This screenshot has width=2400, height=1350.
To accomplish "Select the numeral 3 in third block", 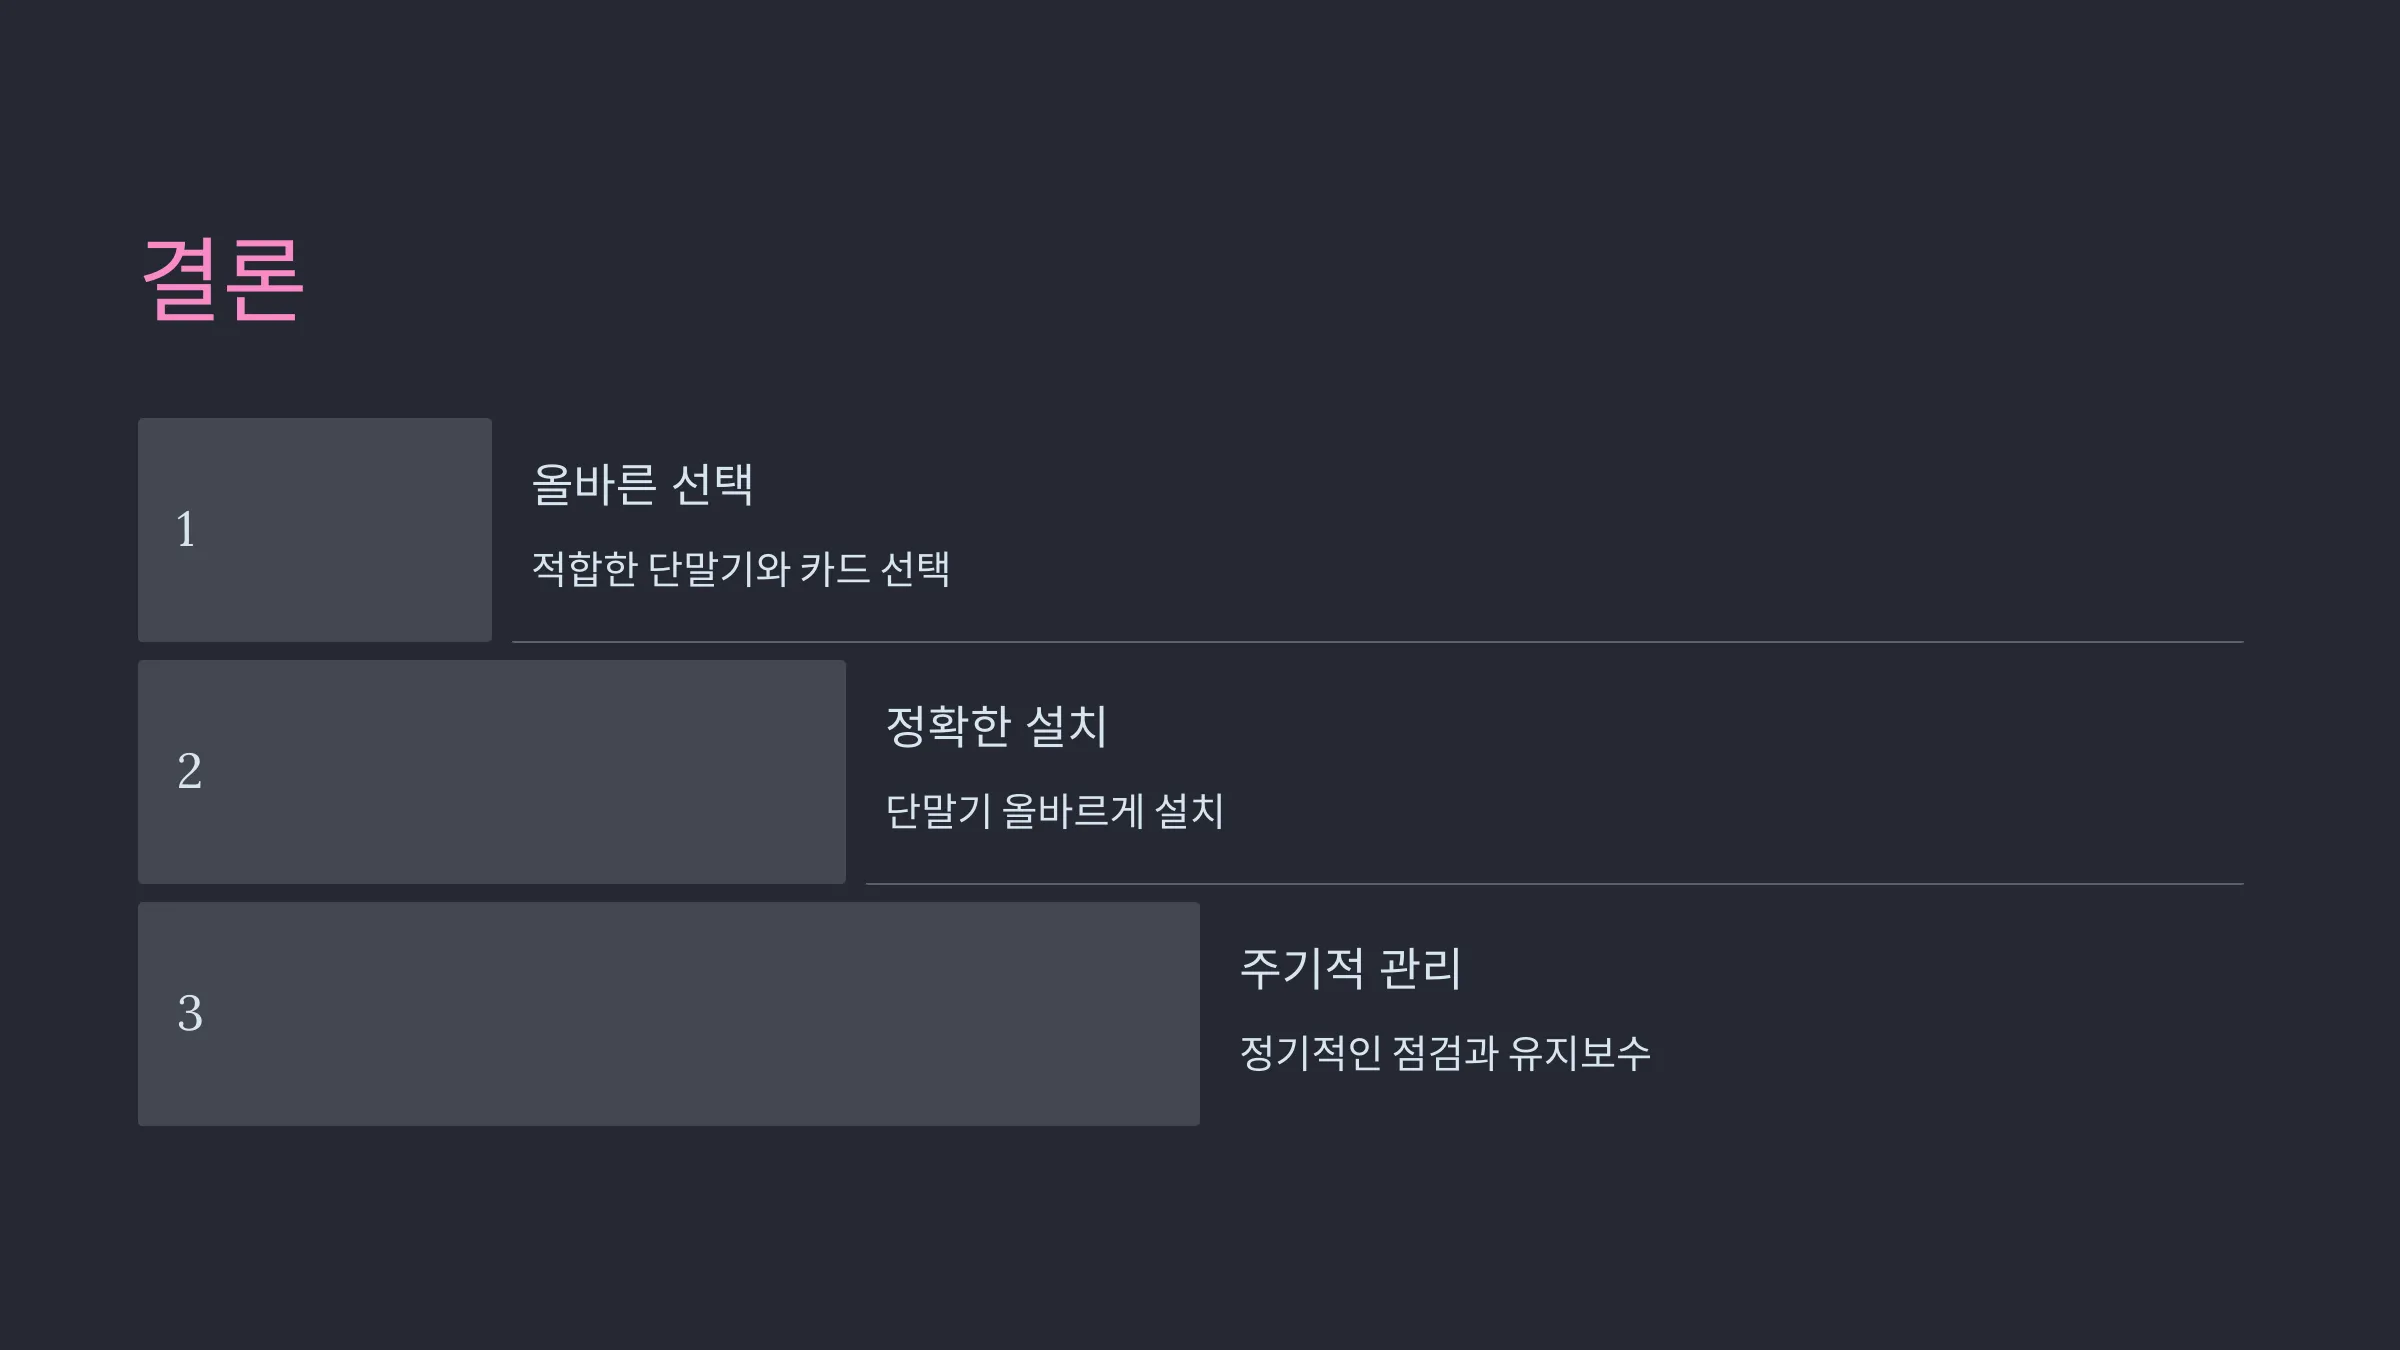I will click(x=190, y=1013).
